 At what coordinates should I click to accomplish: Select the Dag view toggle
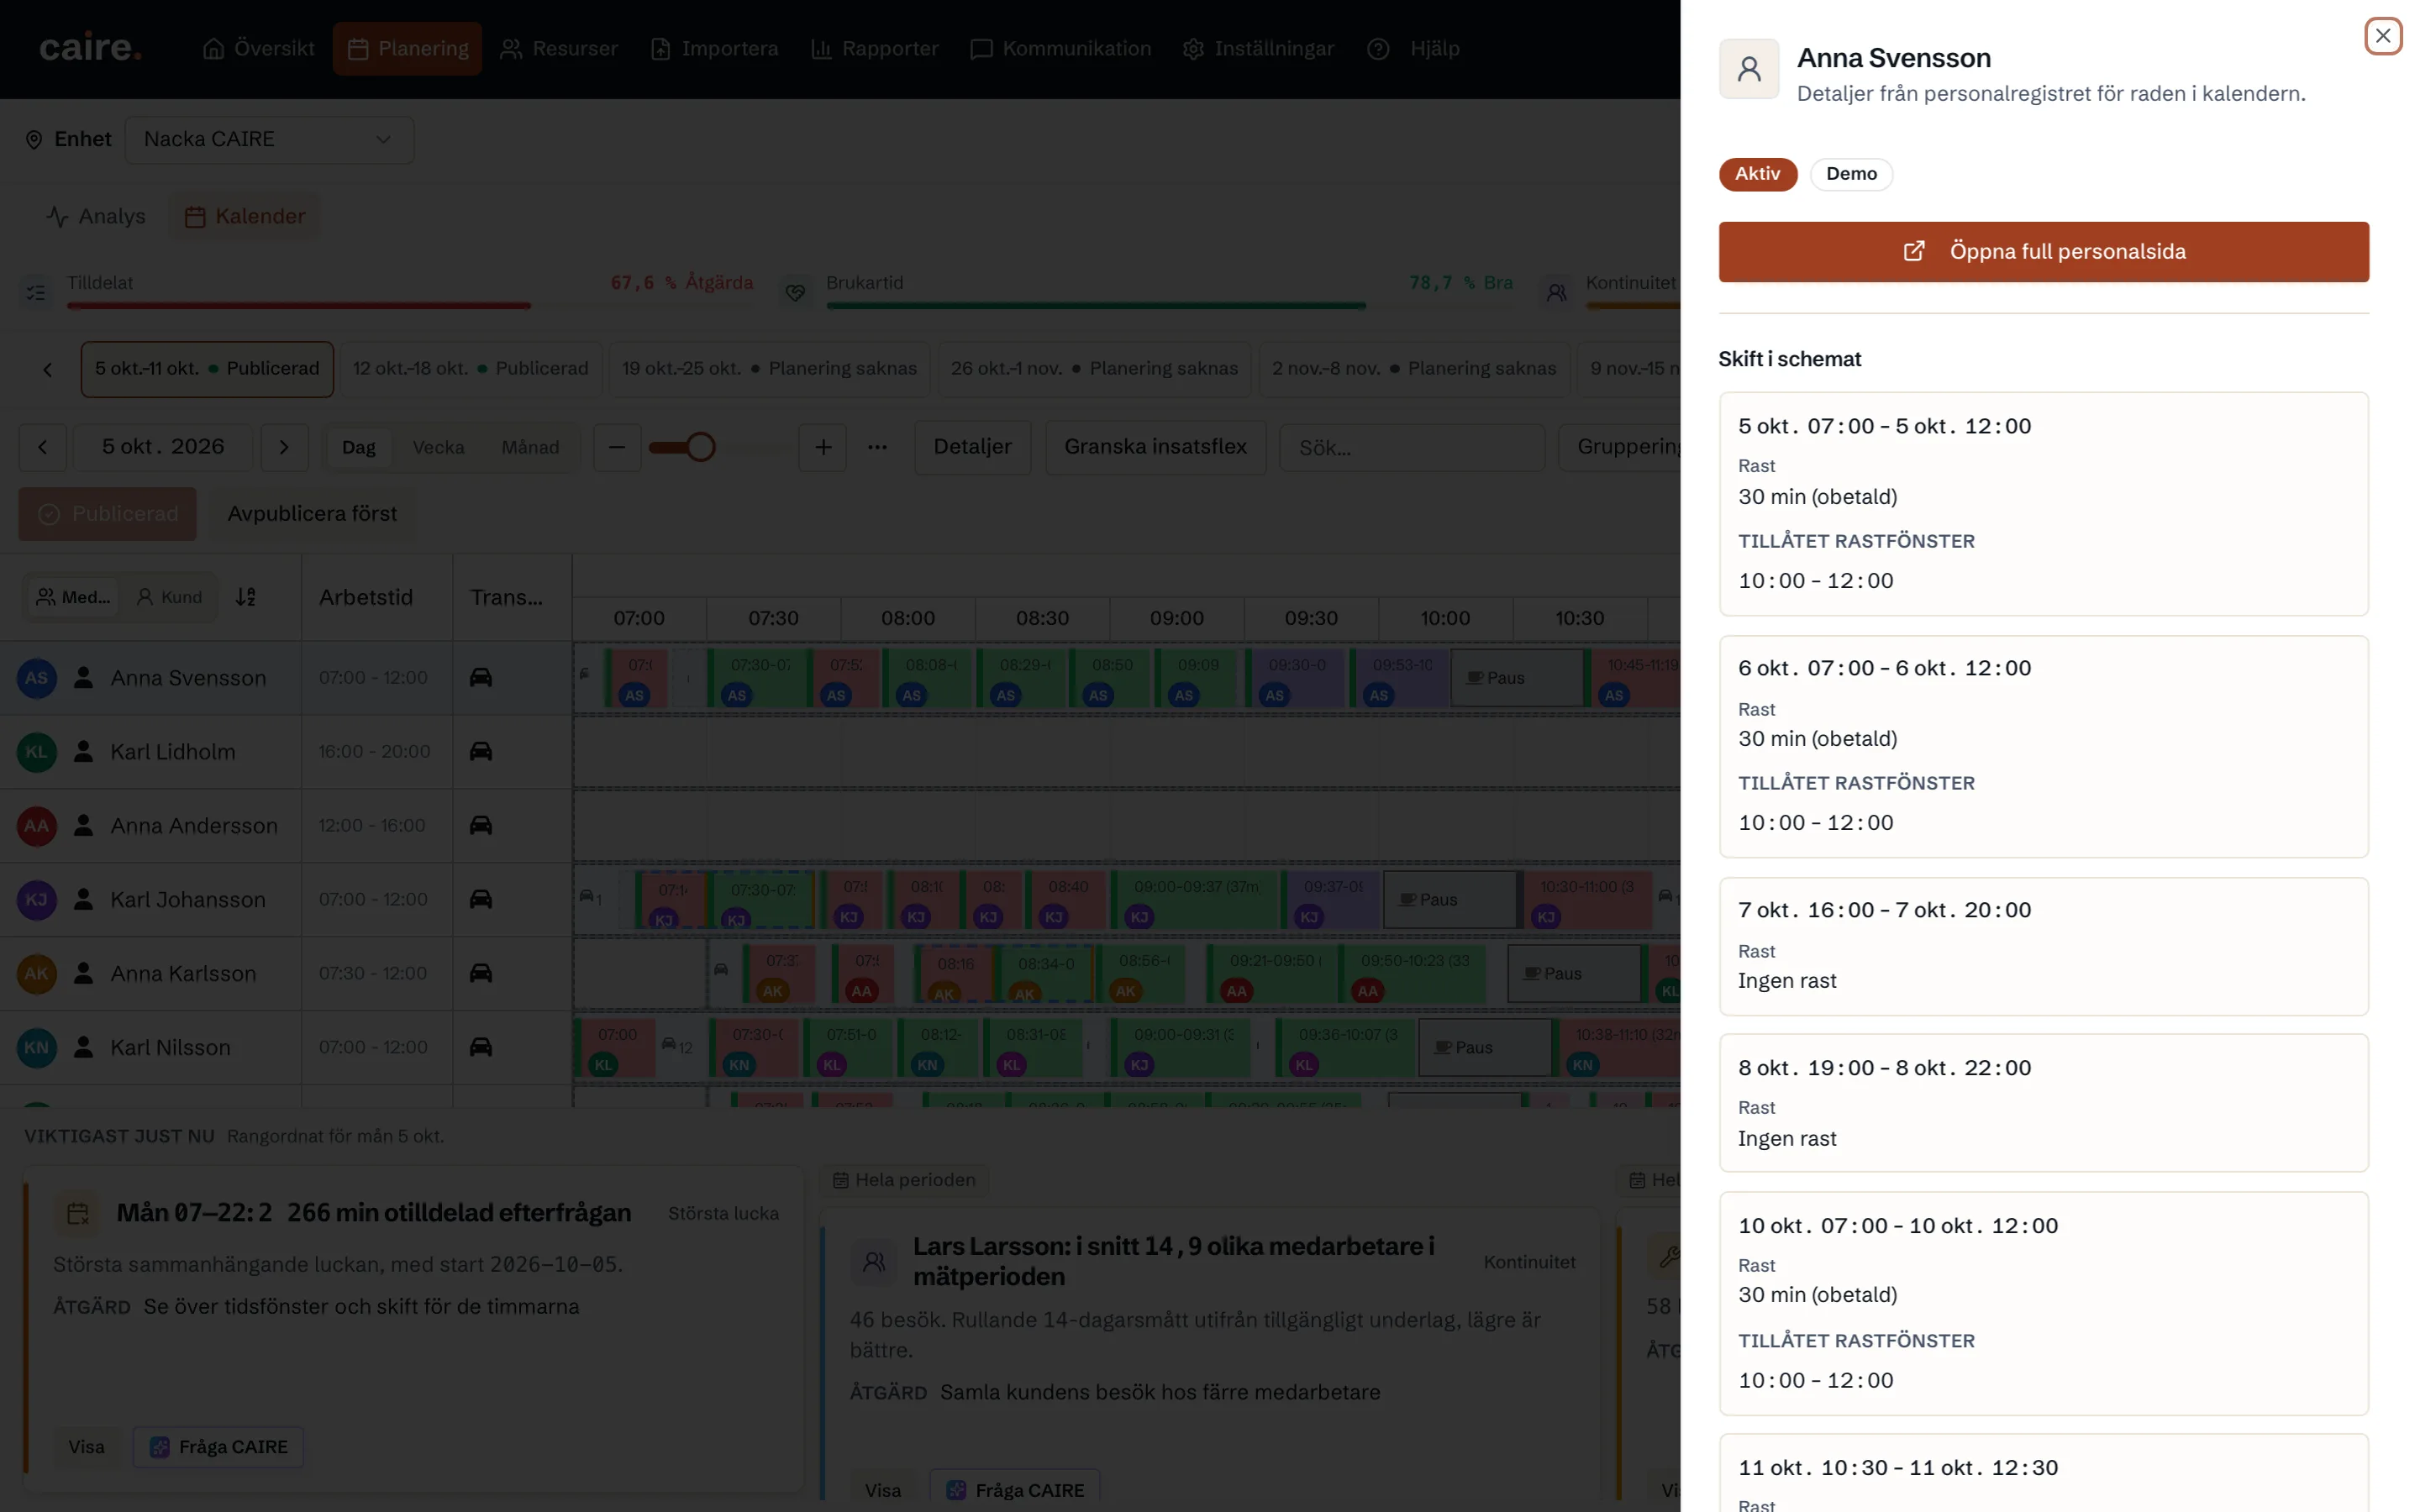click(x=359, y=447)
